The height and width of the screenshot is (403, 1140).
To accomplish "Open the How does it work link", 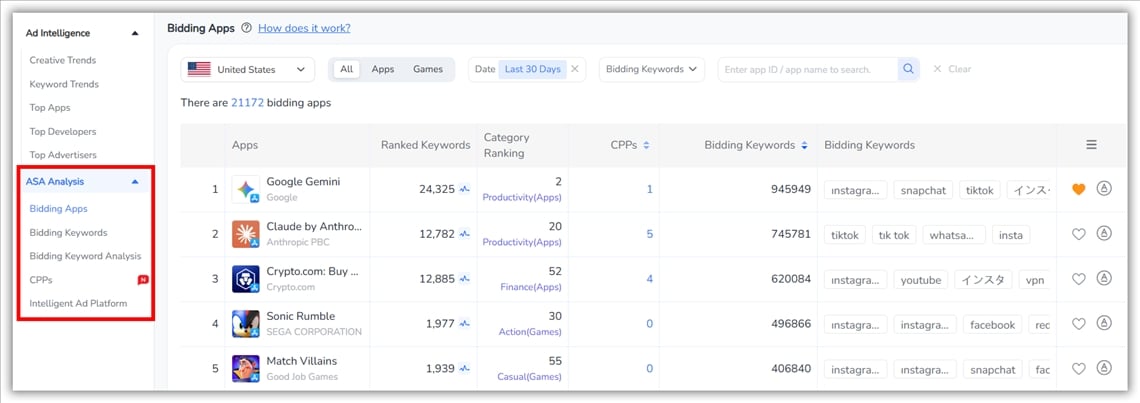I will 304,28.
